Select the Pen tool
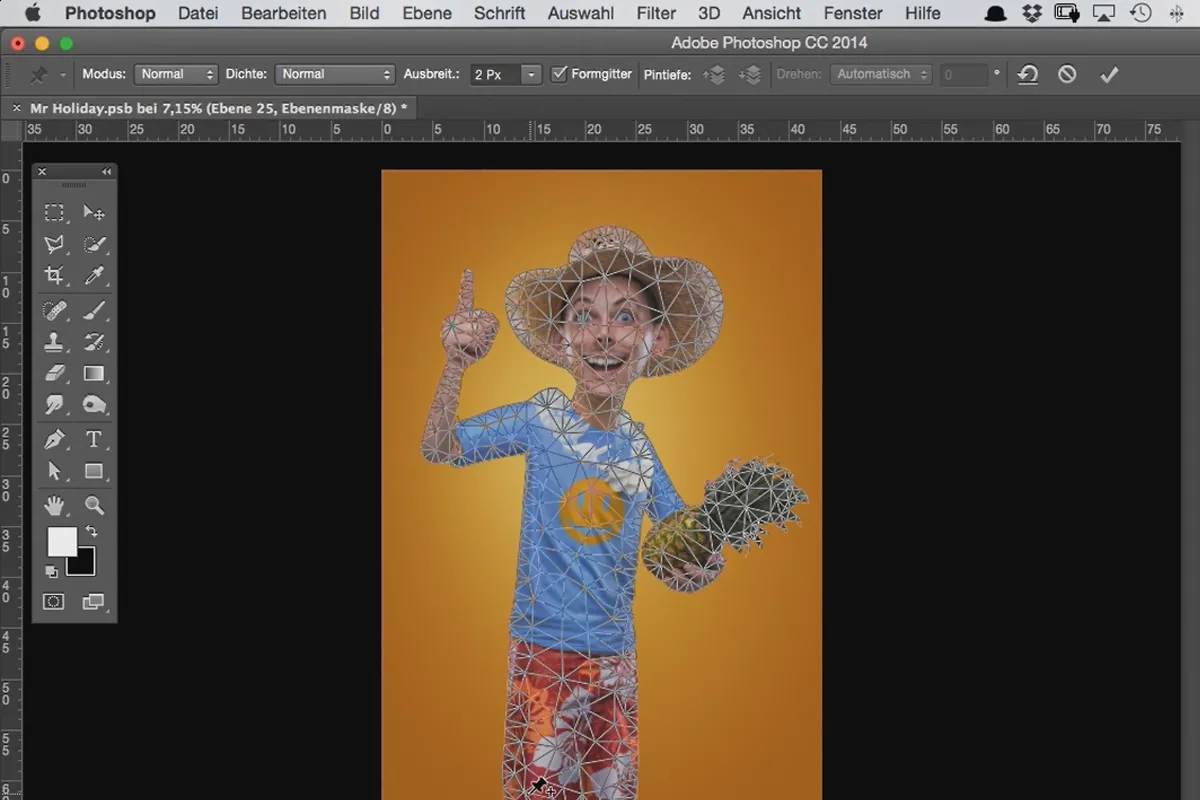1200x800 pixels. pyautogui.click(x=54, y=439)
